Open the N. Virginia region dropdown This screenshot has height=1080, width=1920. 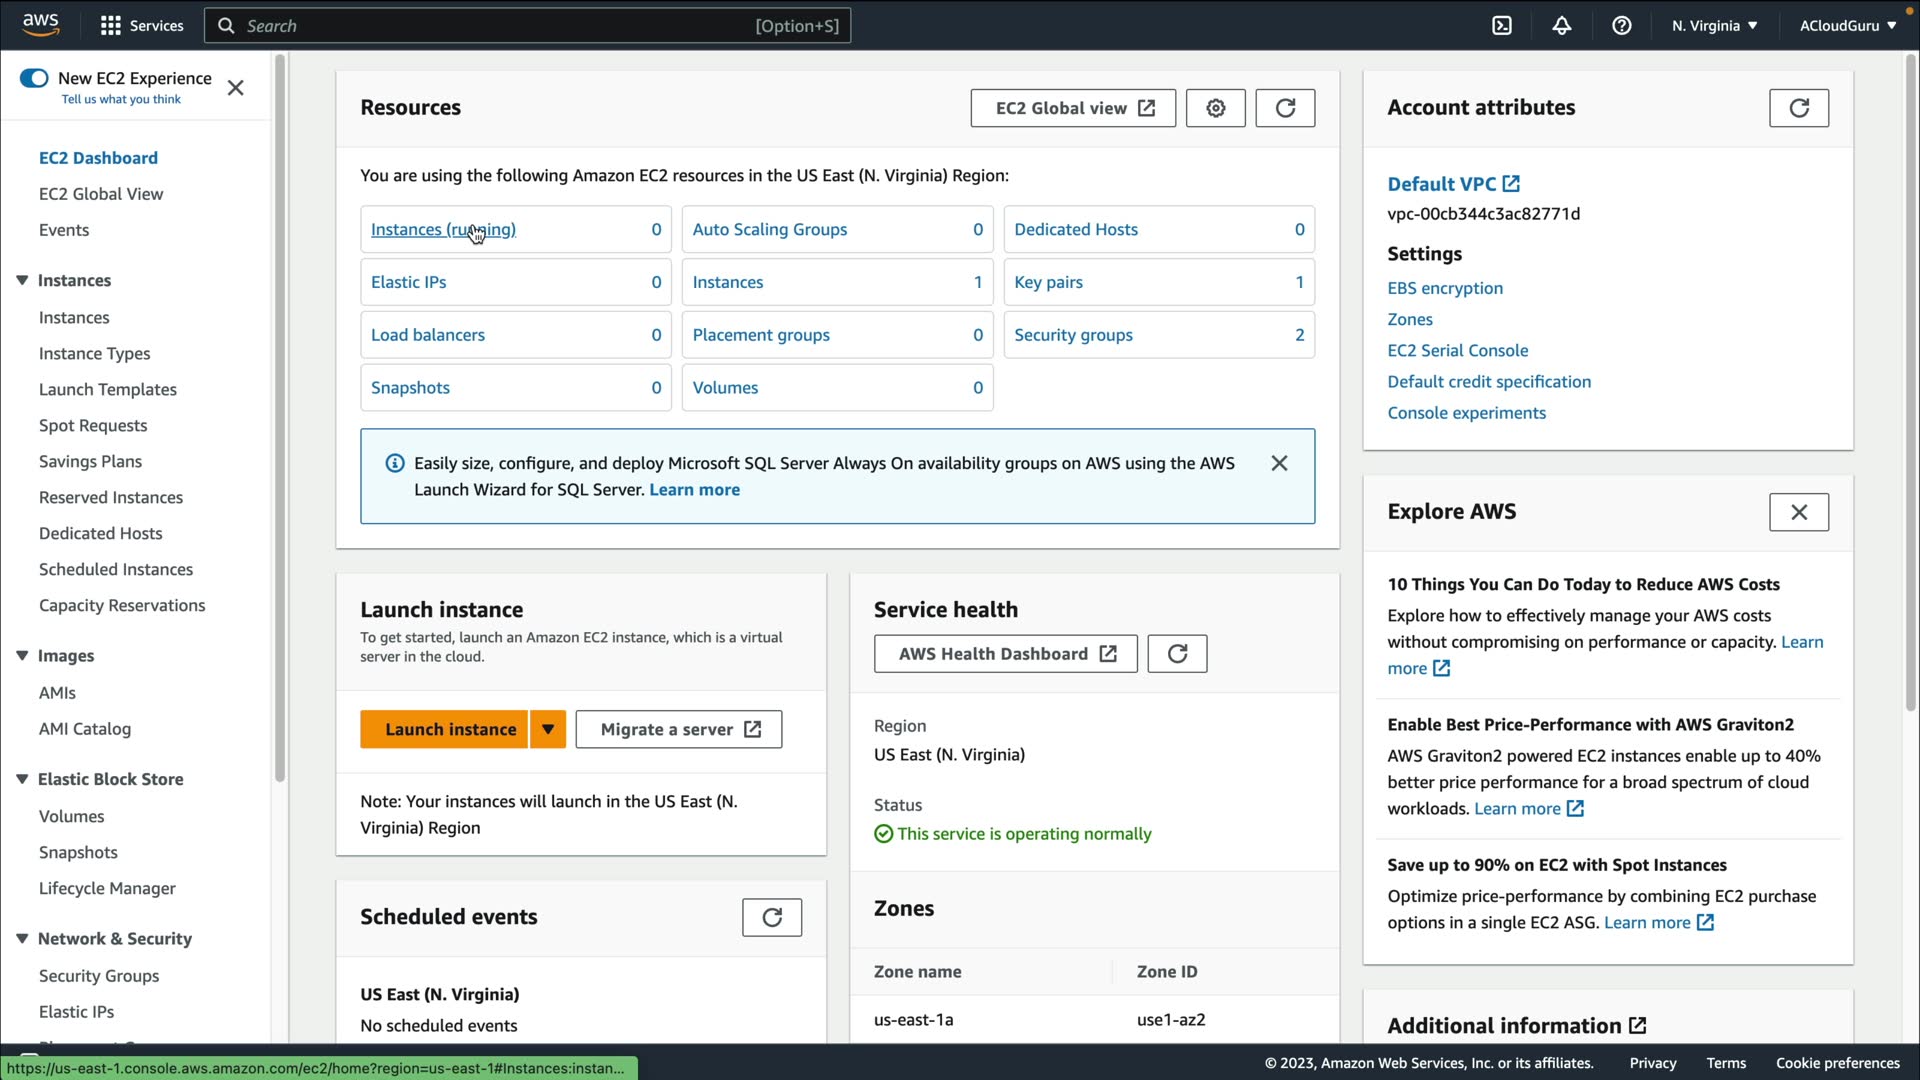pos(1714,26)
